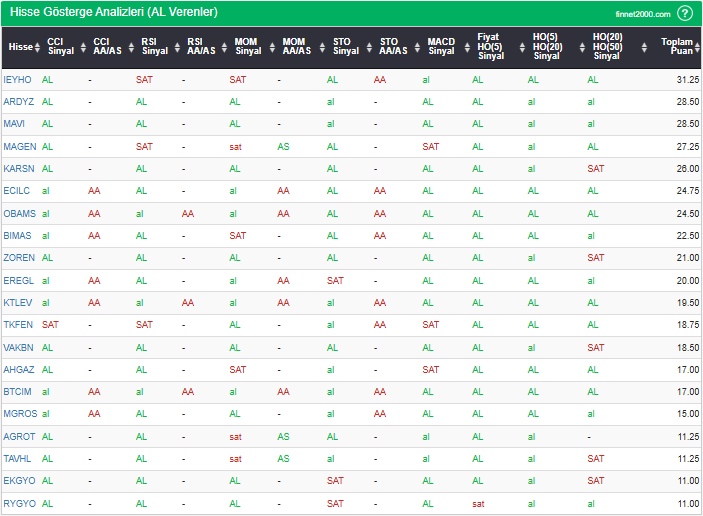Open KTLEV stock link

[18, 303]
